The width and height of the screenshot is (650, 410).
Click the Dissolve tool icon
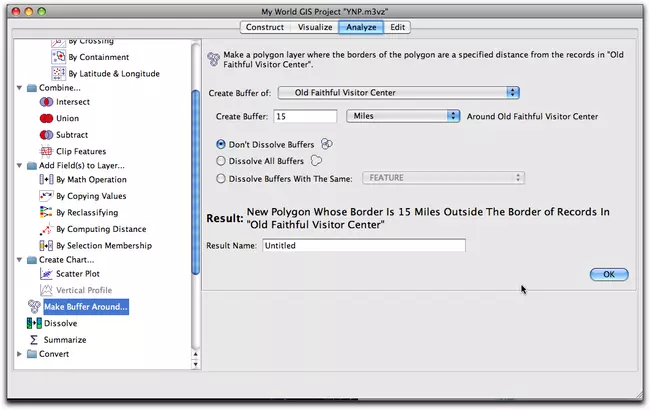pyautogui.click(x=33, y=323)
